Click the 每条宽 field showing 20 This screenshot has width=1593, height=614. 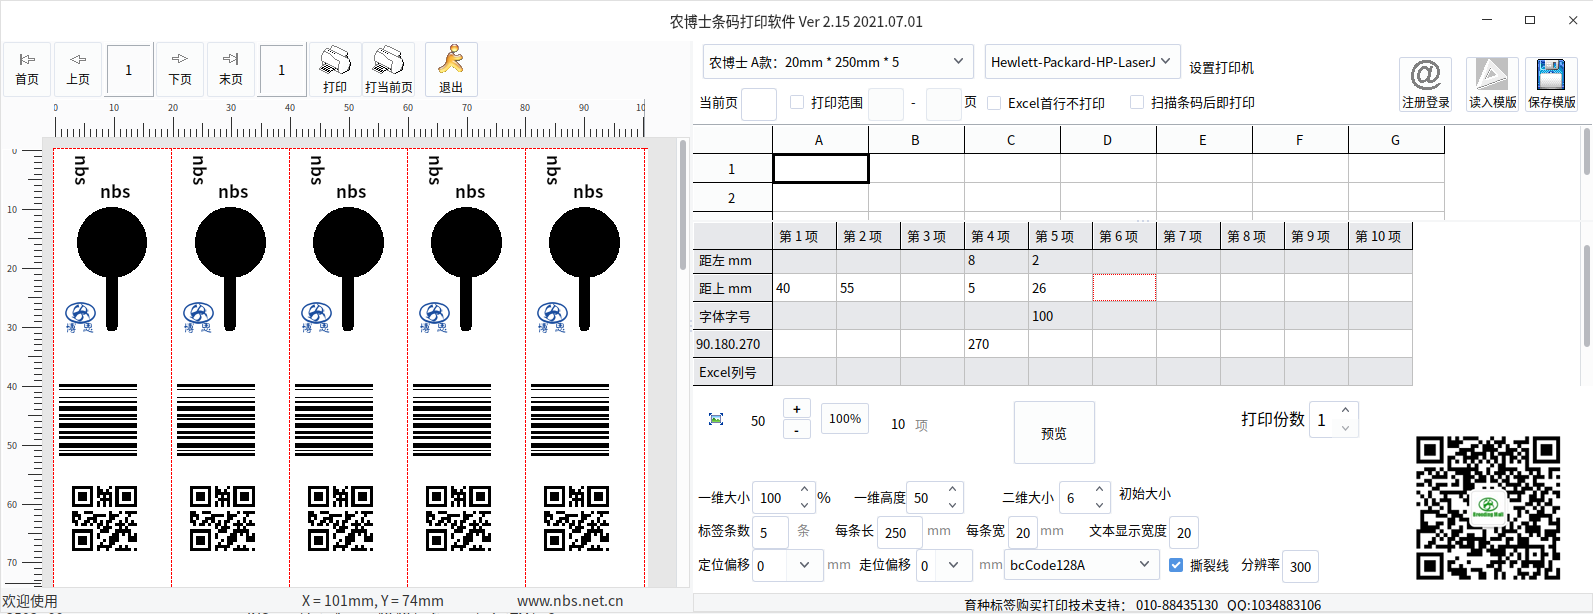tap(1023, 533)
